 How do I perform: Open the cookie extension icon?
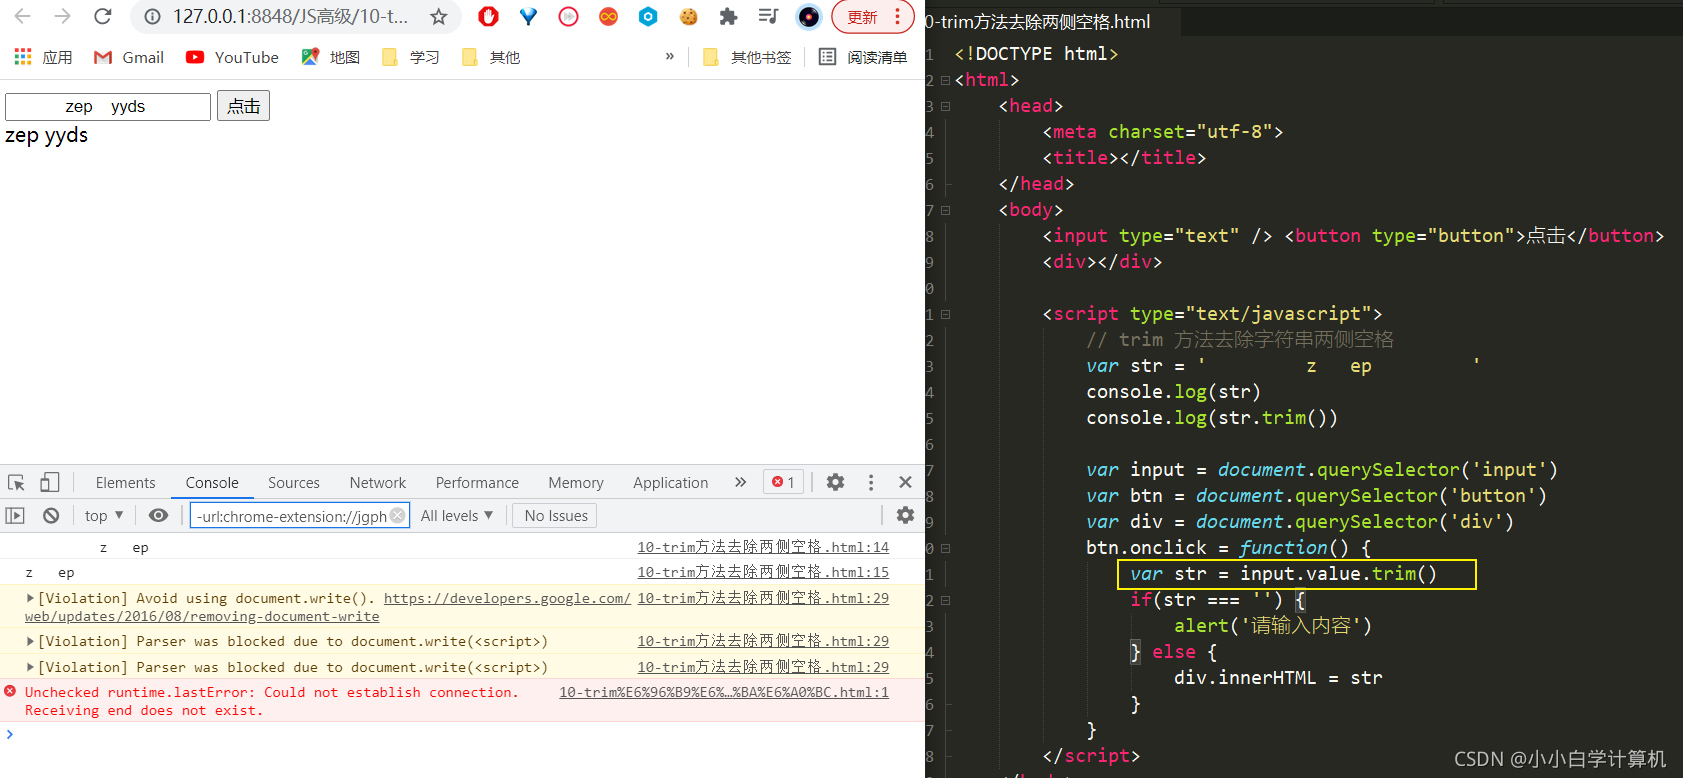click(x=688, y=16)
